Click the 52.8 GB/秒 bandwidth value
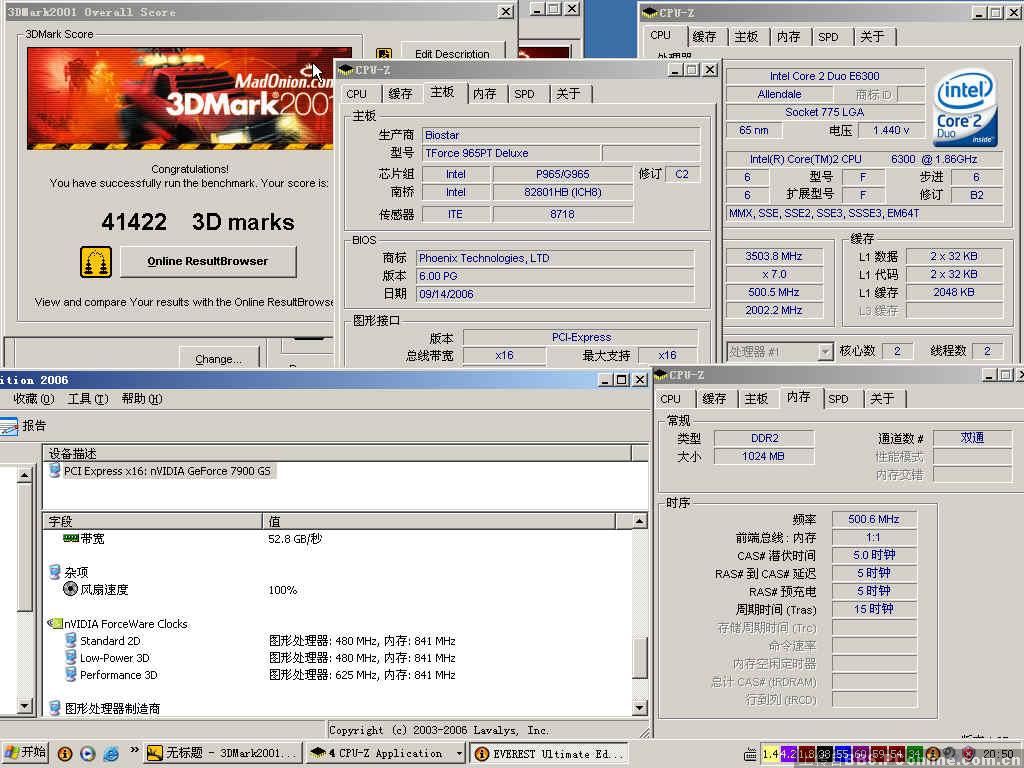The image size is (1024, 768). (295, 539)
